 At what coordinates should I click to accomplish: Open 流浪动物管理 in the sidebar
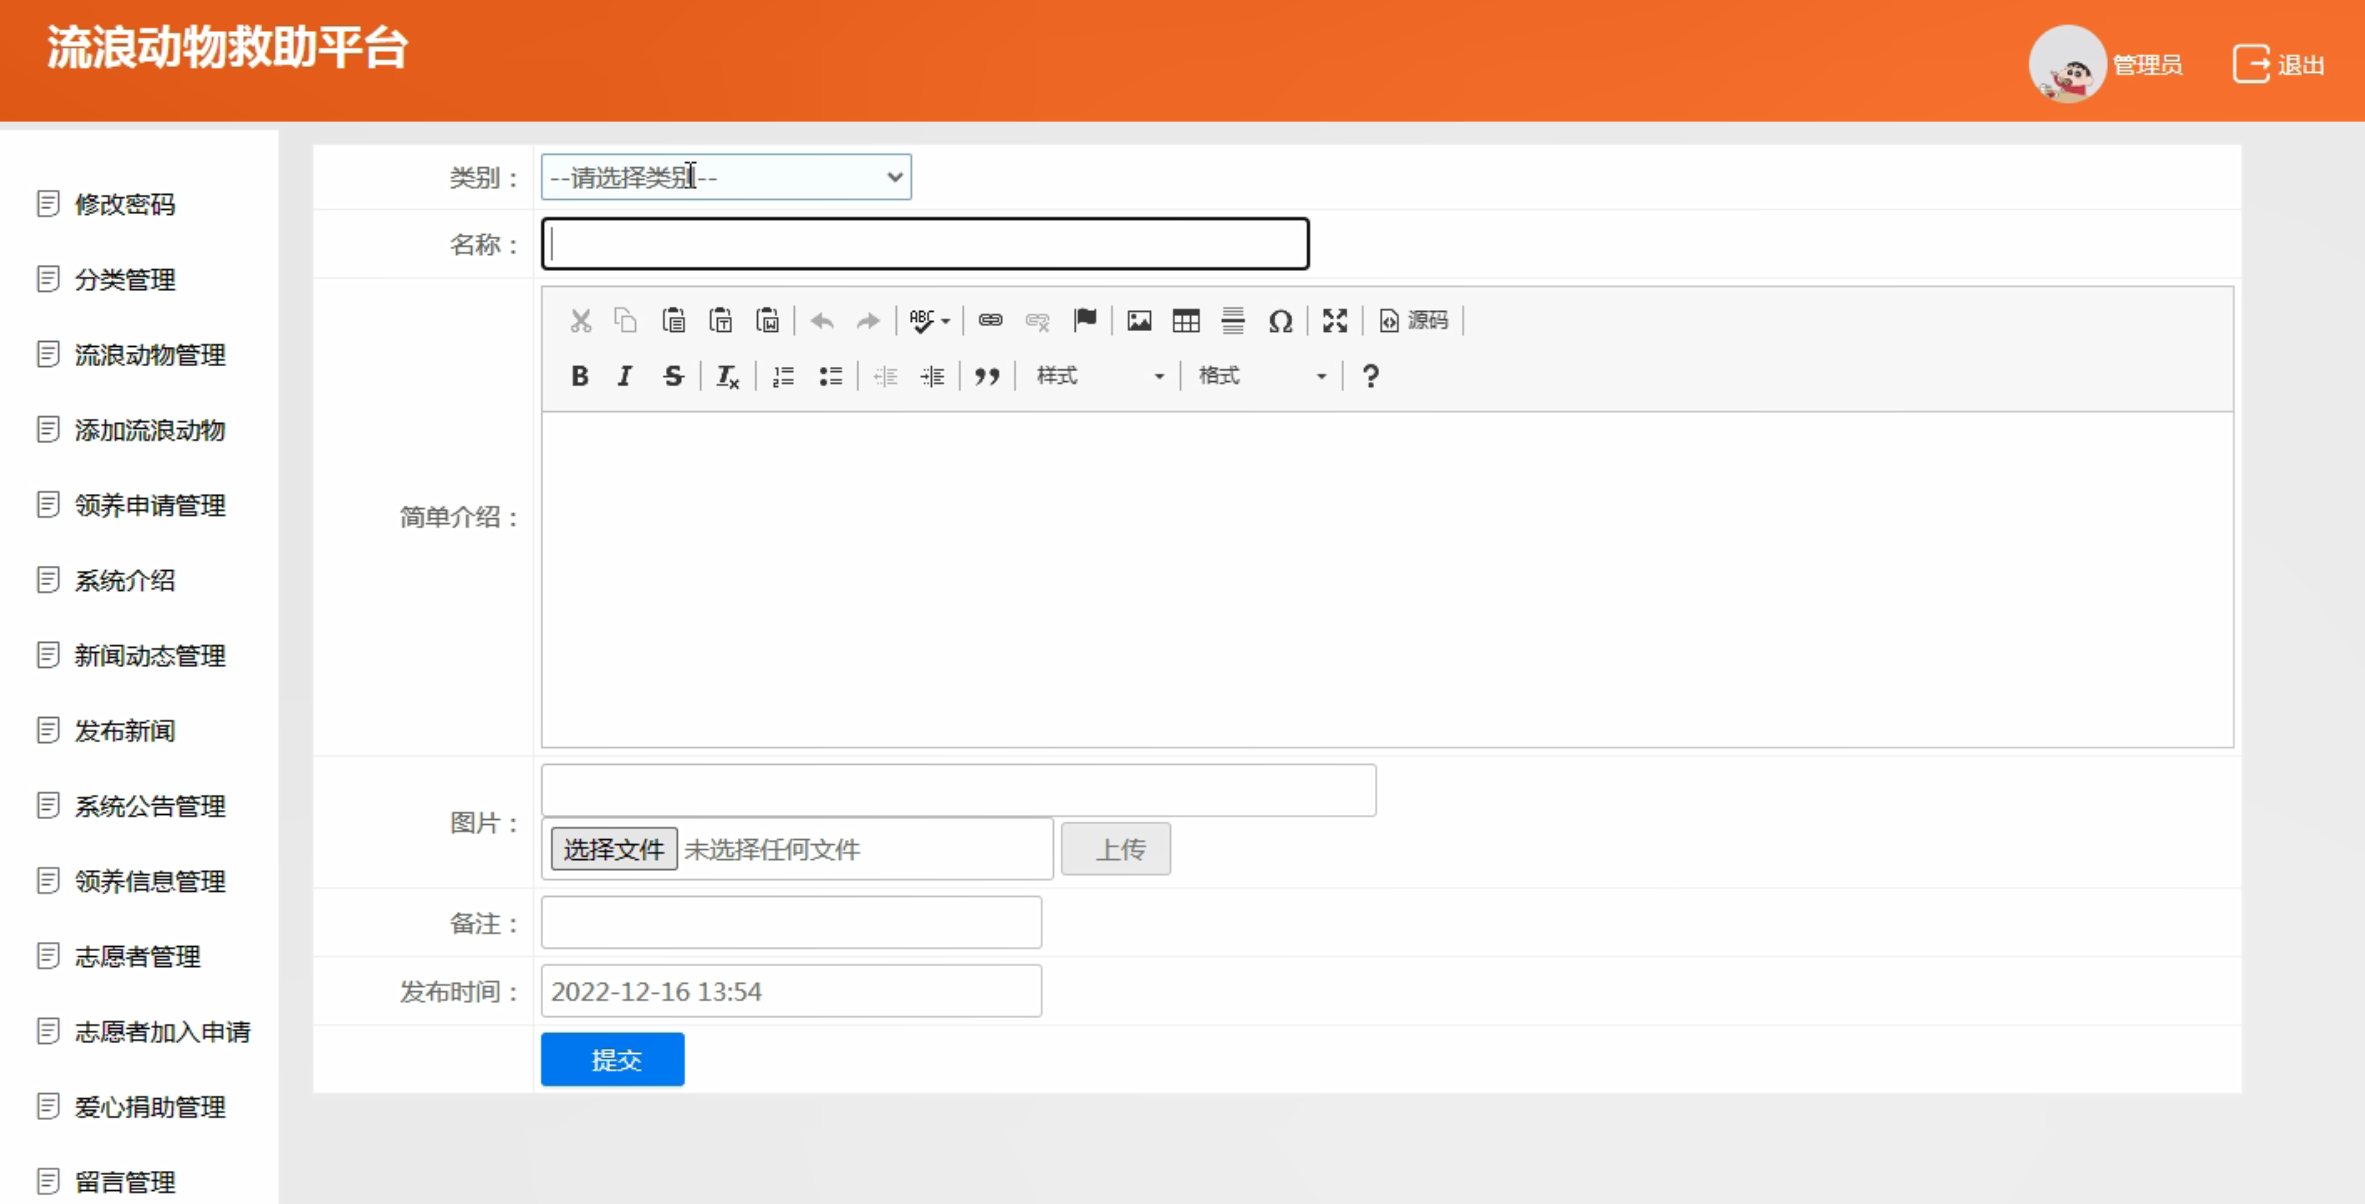coord(150,354)
